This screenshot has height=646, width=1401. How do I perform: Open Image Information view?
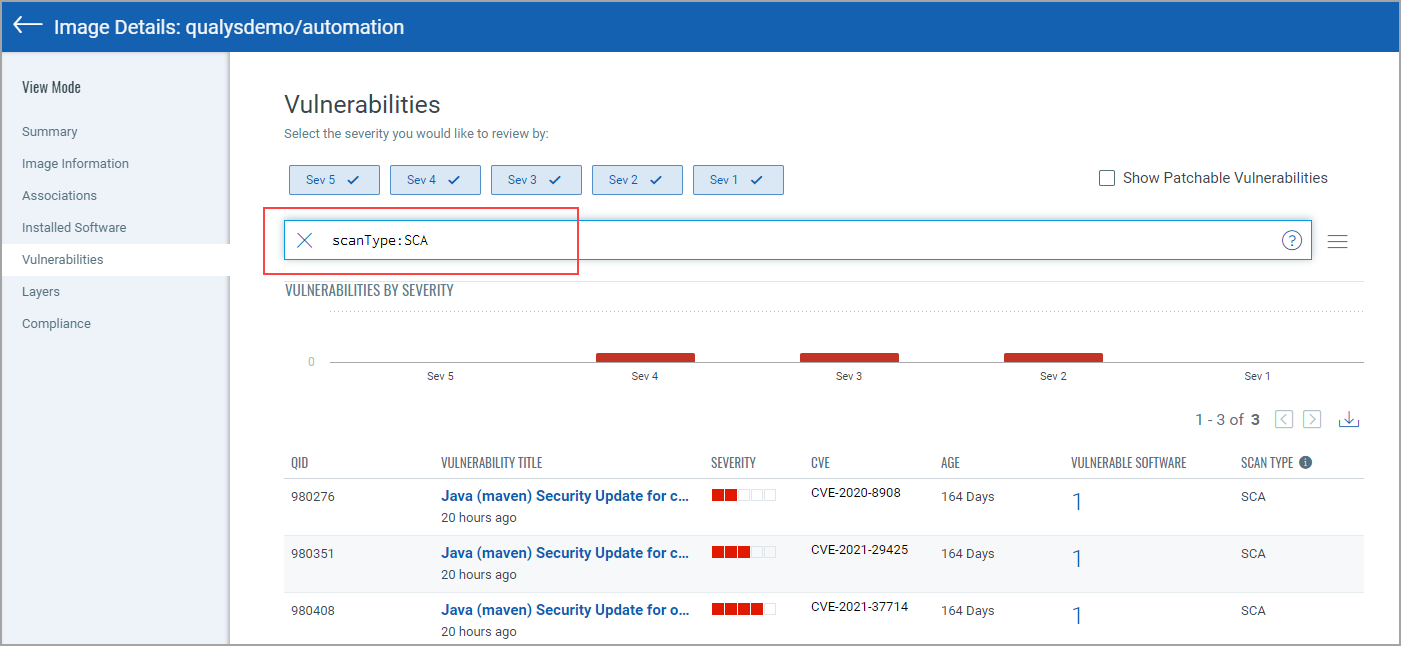pos(75,164)
